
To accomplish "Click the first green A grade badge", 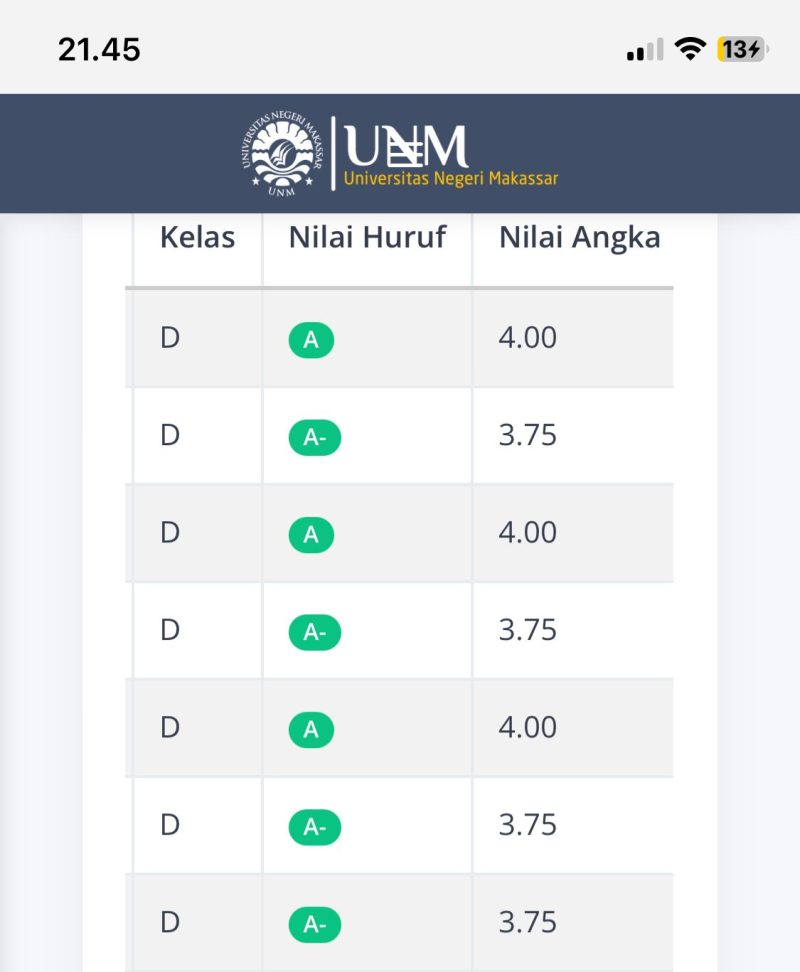I will (310, 340).
